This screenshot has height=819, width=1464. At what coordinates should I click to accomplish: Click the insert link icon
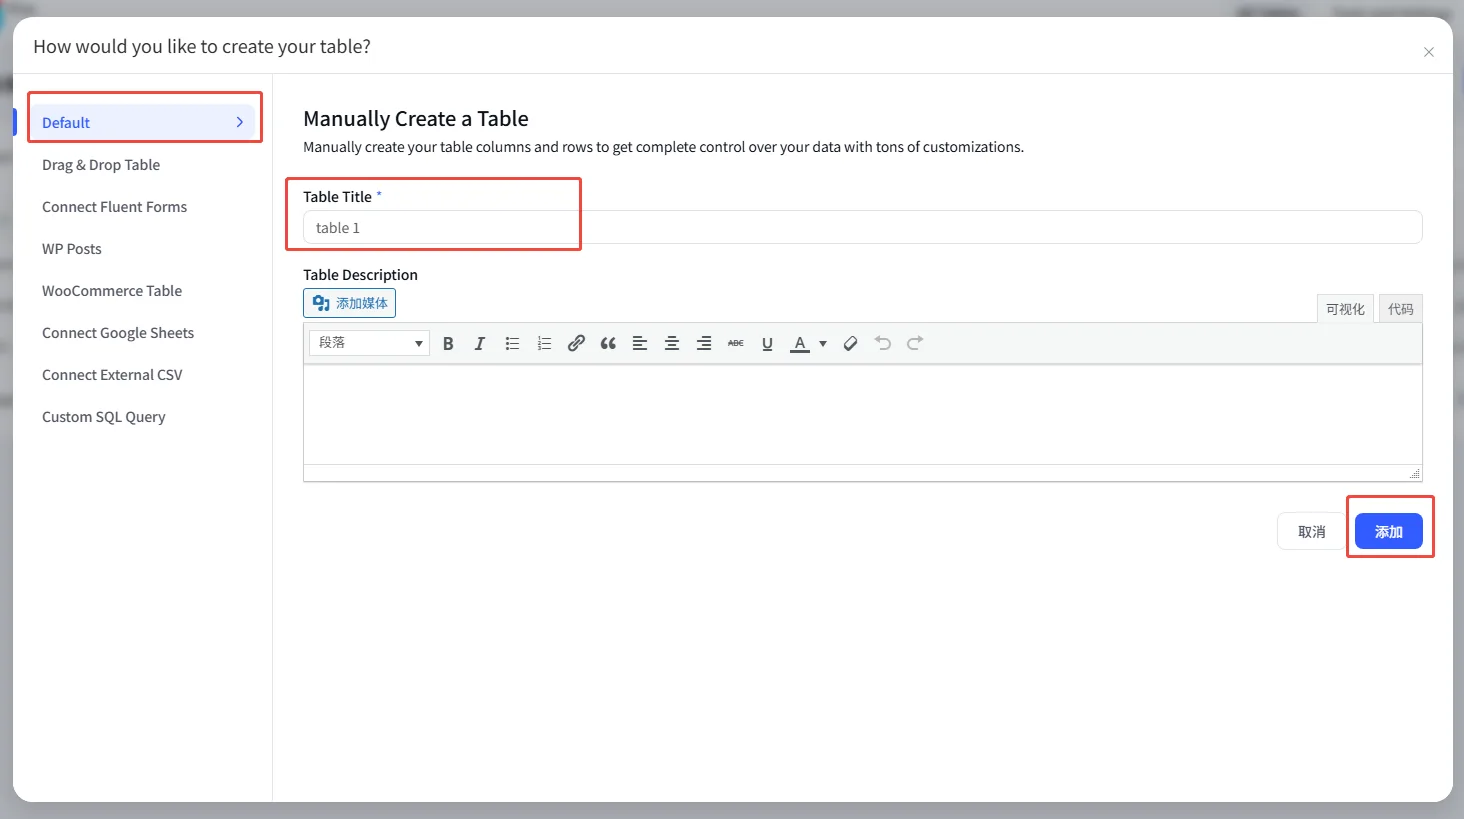tap(576, 343)
